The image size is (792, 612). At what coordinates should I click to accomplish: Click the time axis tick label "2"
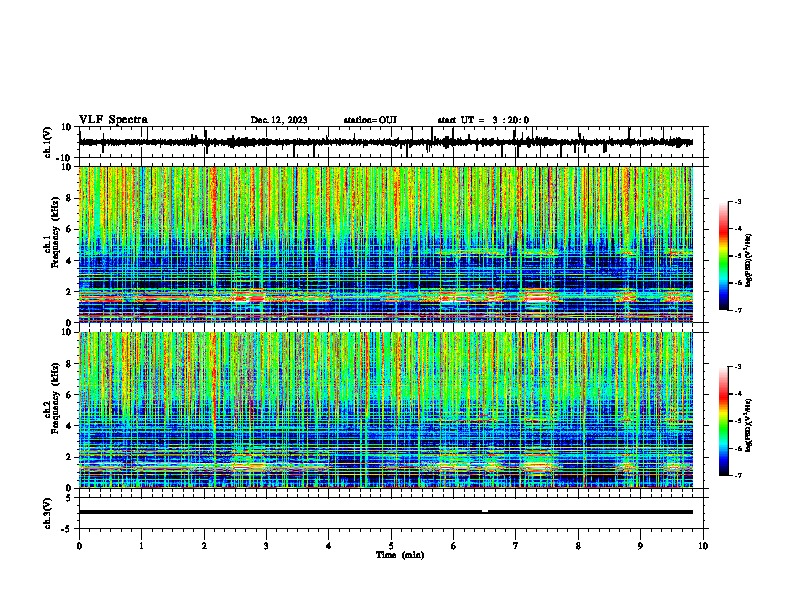(204, 546)
